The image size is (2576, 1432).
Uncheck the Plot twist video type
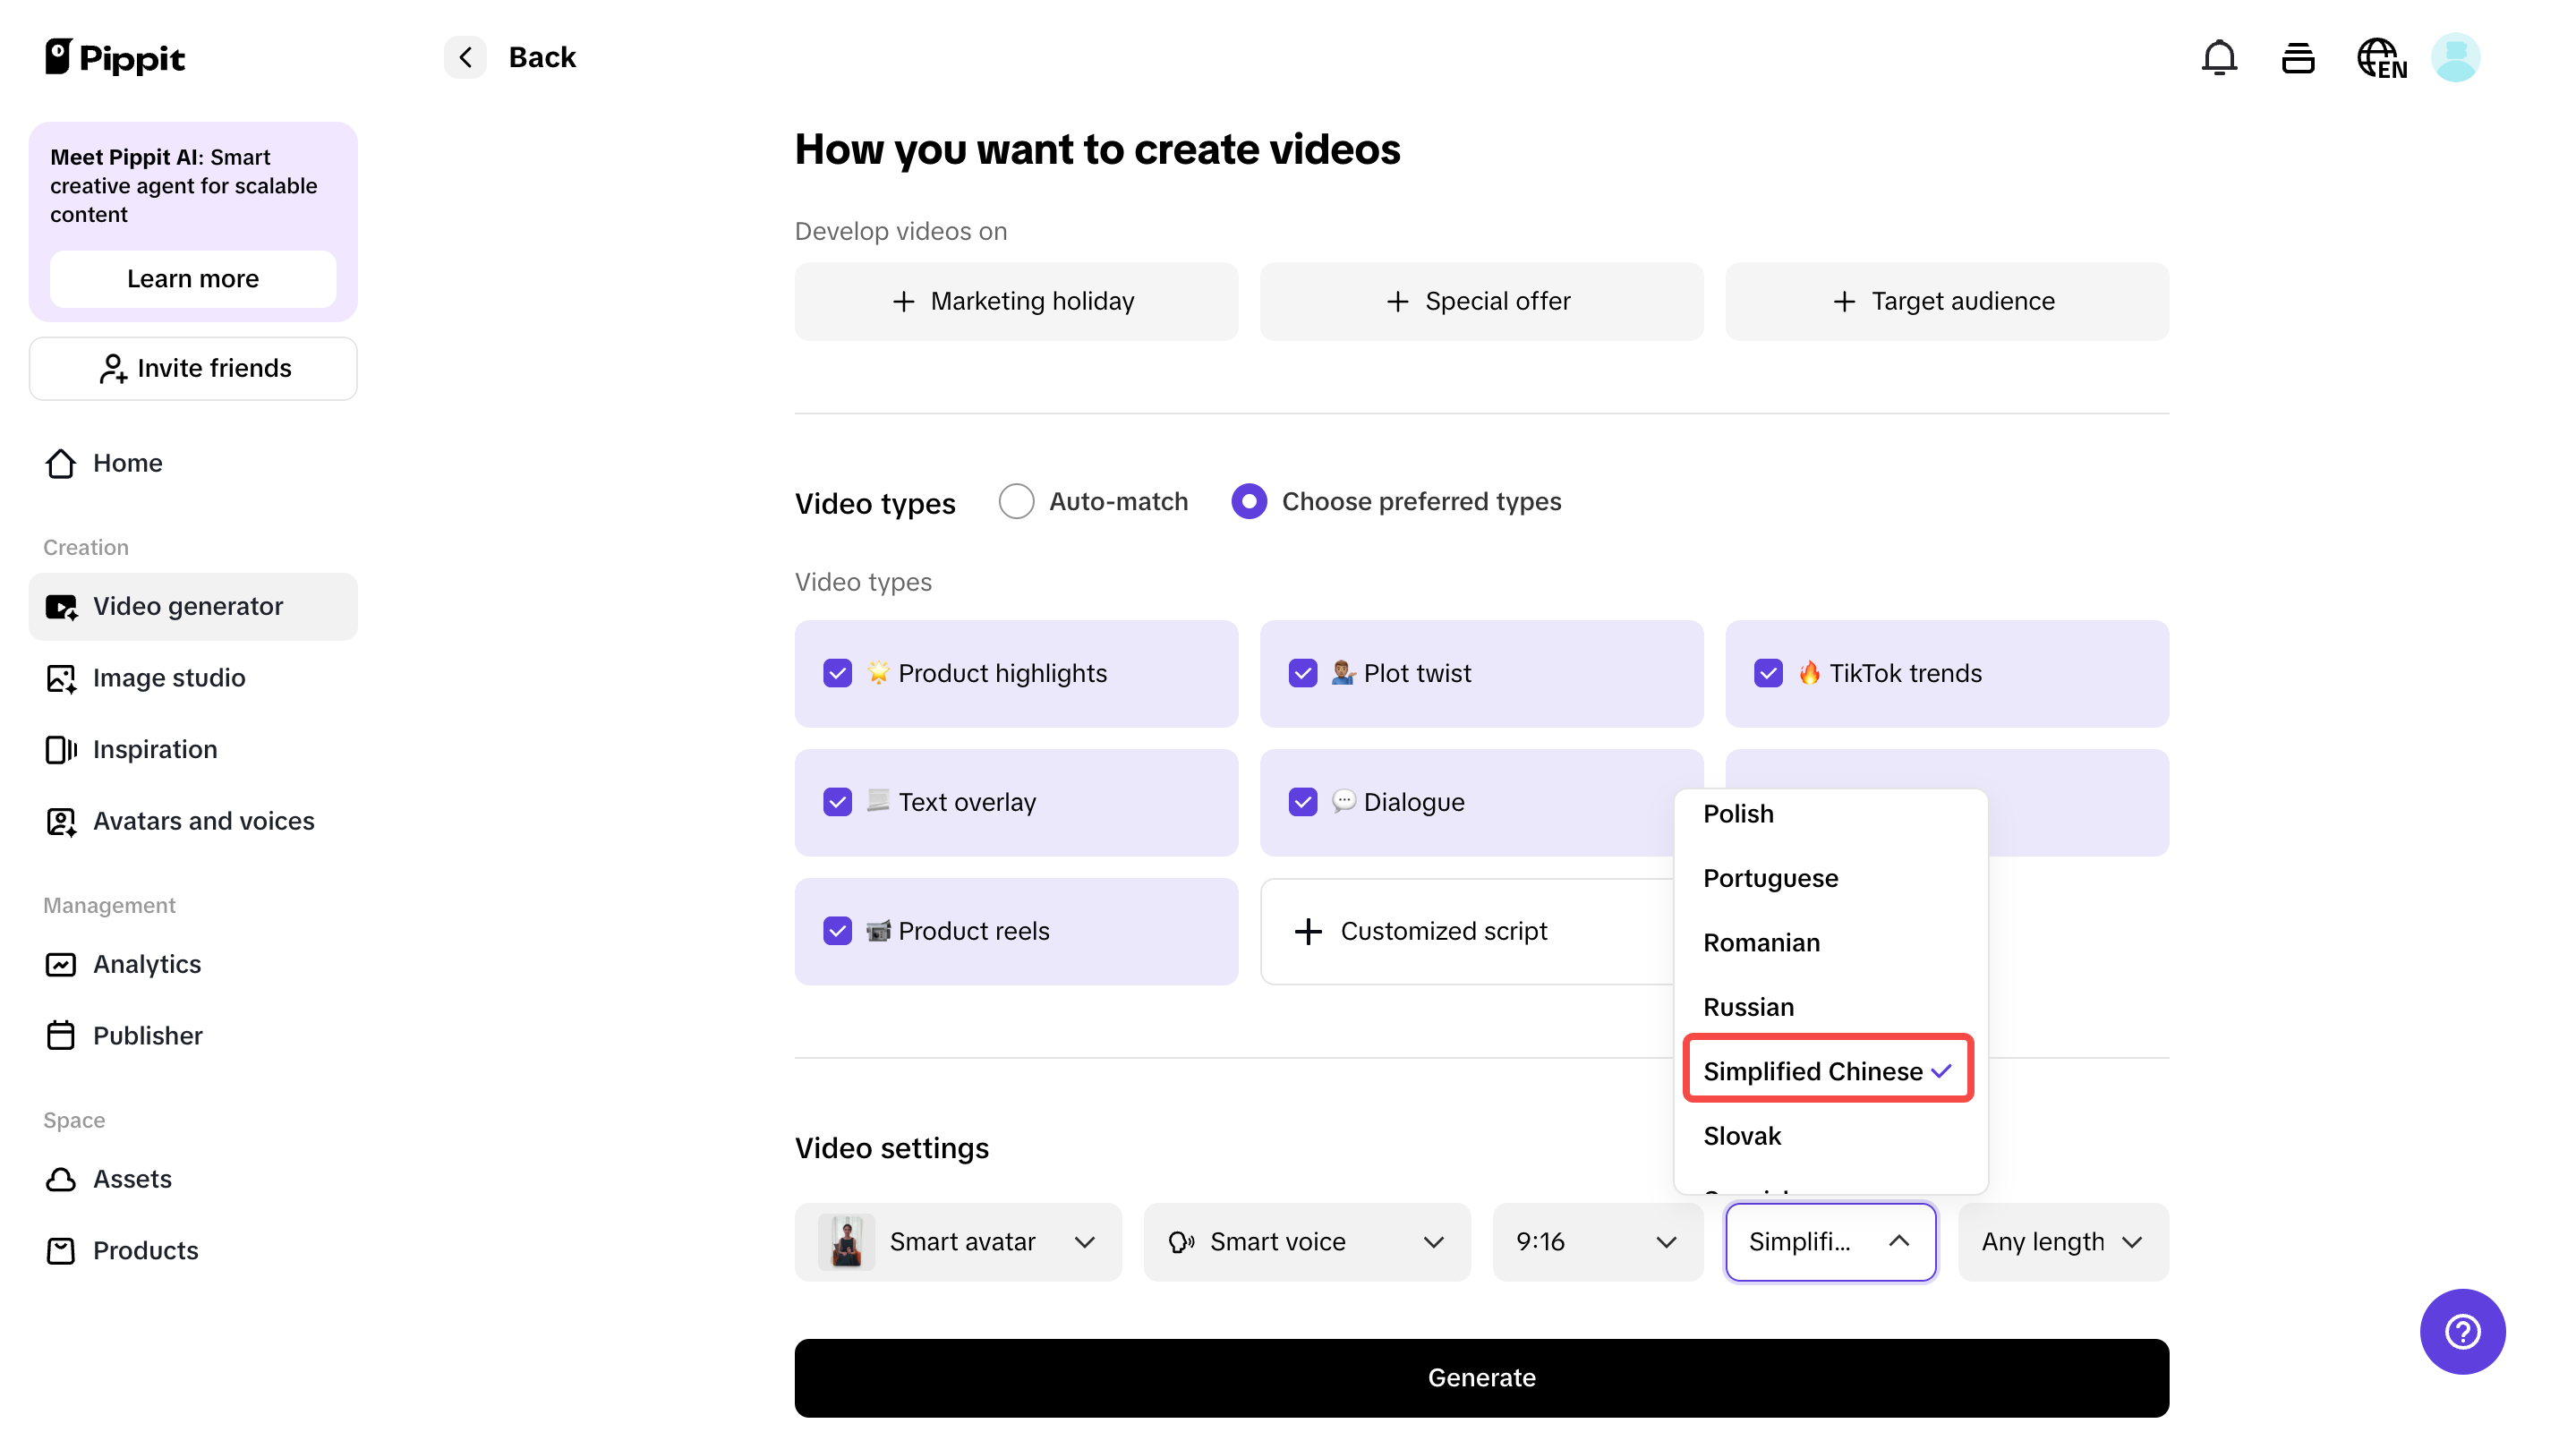pyautogui.click(x=1302, y=673)
